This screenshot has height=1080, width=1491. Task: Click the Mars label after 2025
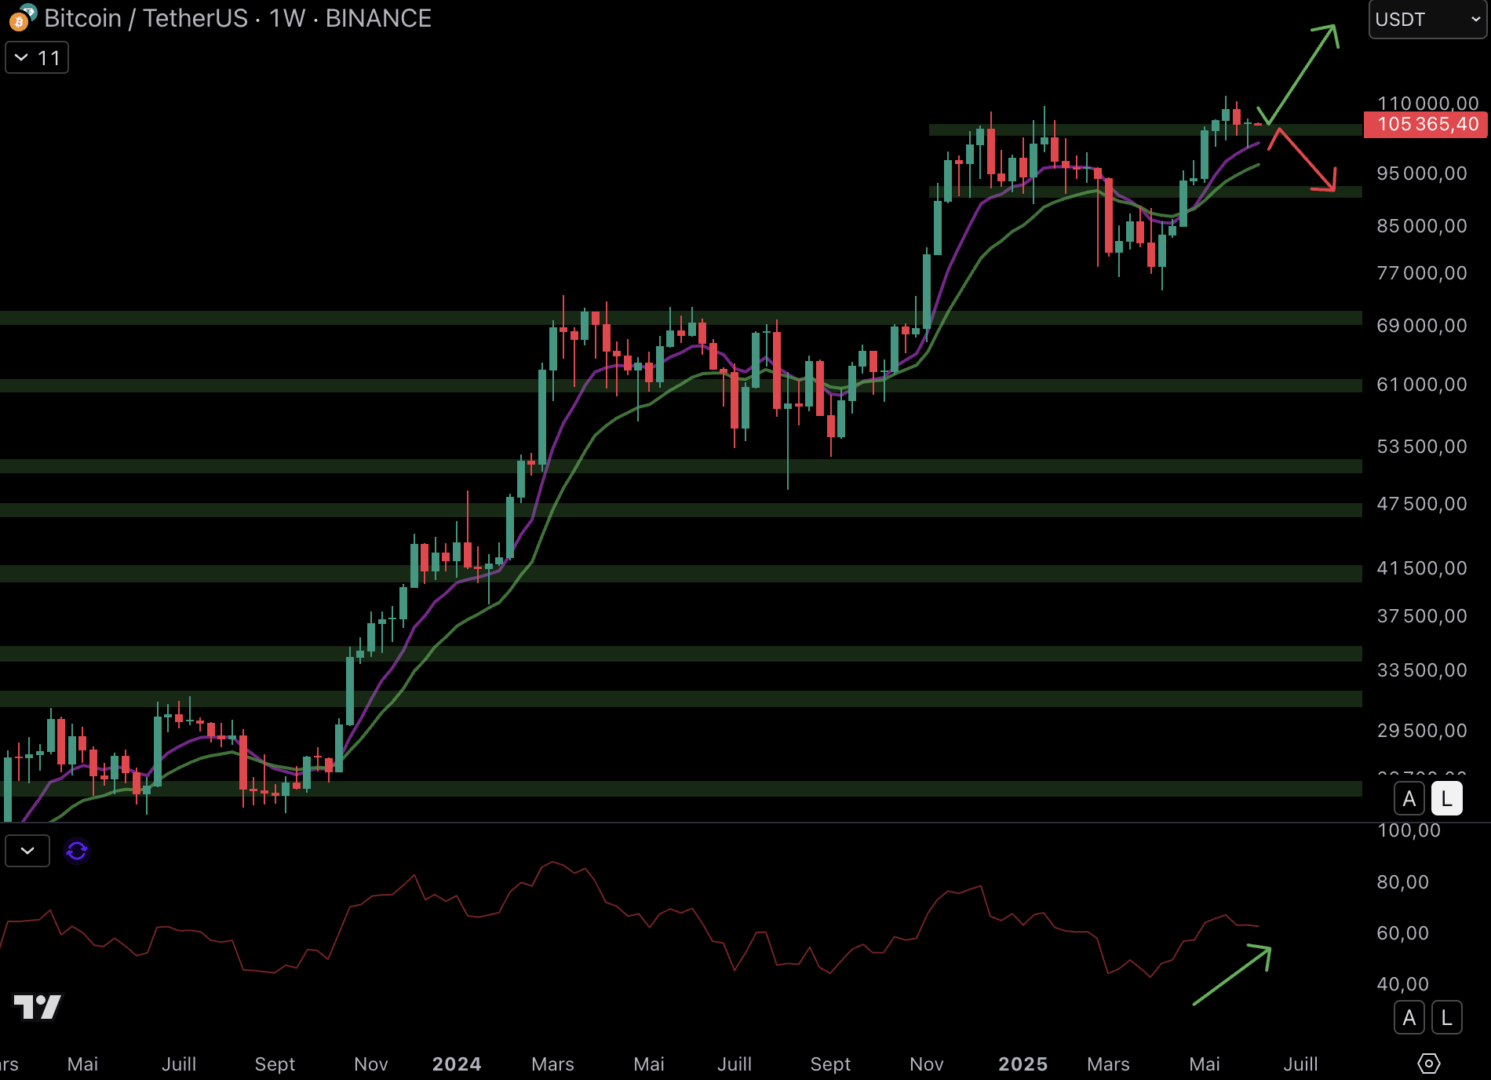(x=1108, y=1064)
